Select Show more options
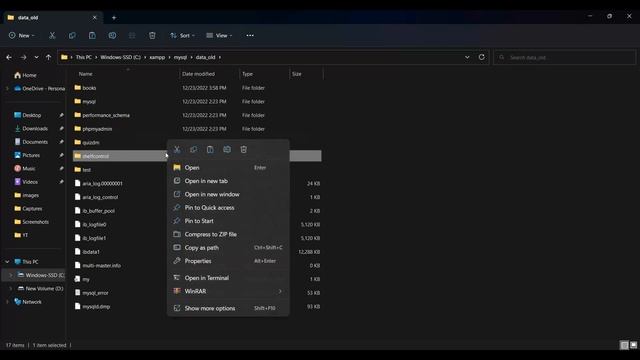The height and width of the screenshot is (360, 640). click(x=228, y=308)
